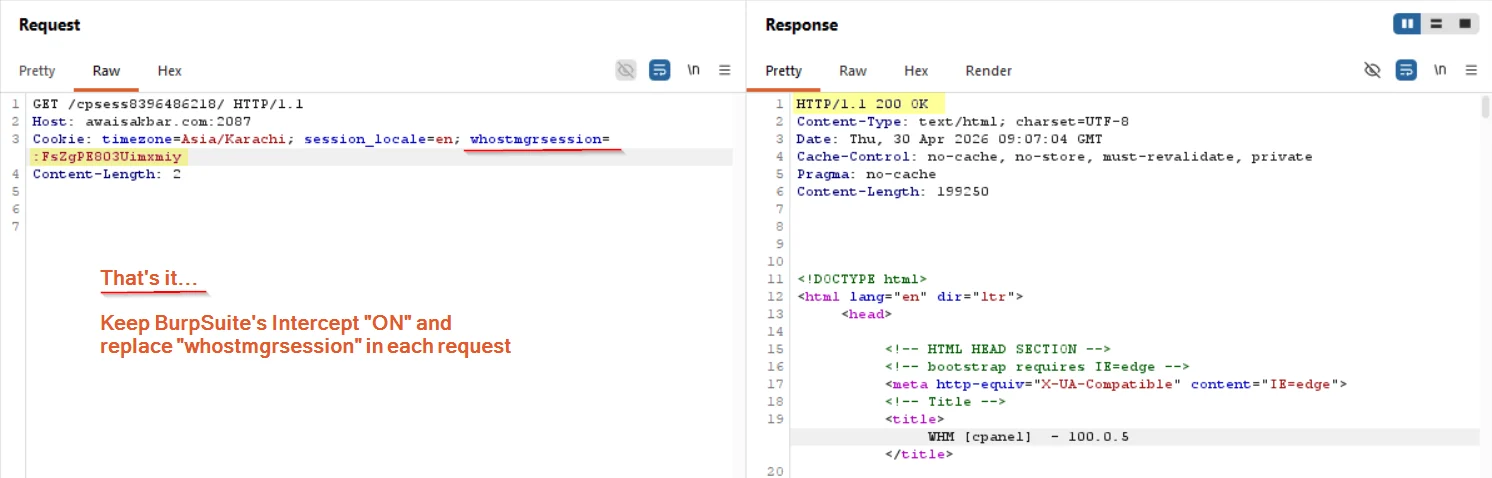Click the Date: Thu, 30 Apr 2026 header
The image size is (1492, 478).
[950, 139]
